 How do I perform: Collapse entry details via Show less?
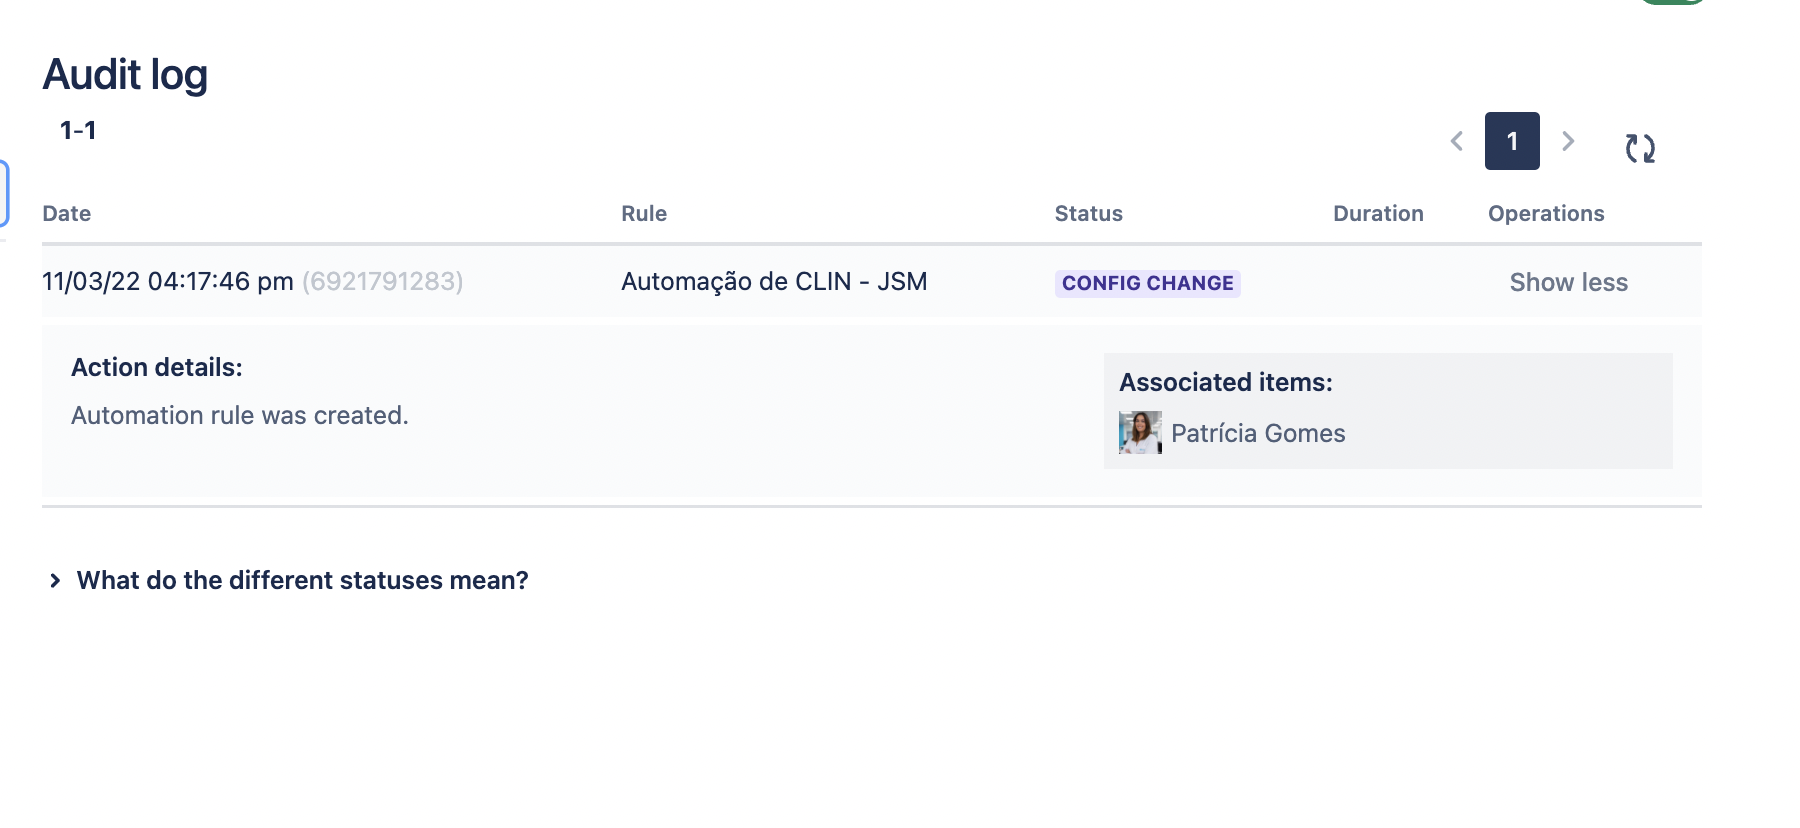click(1567, 282)
